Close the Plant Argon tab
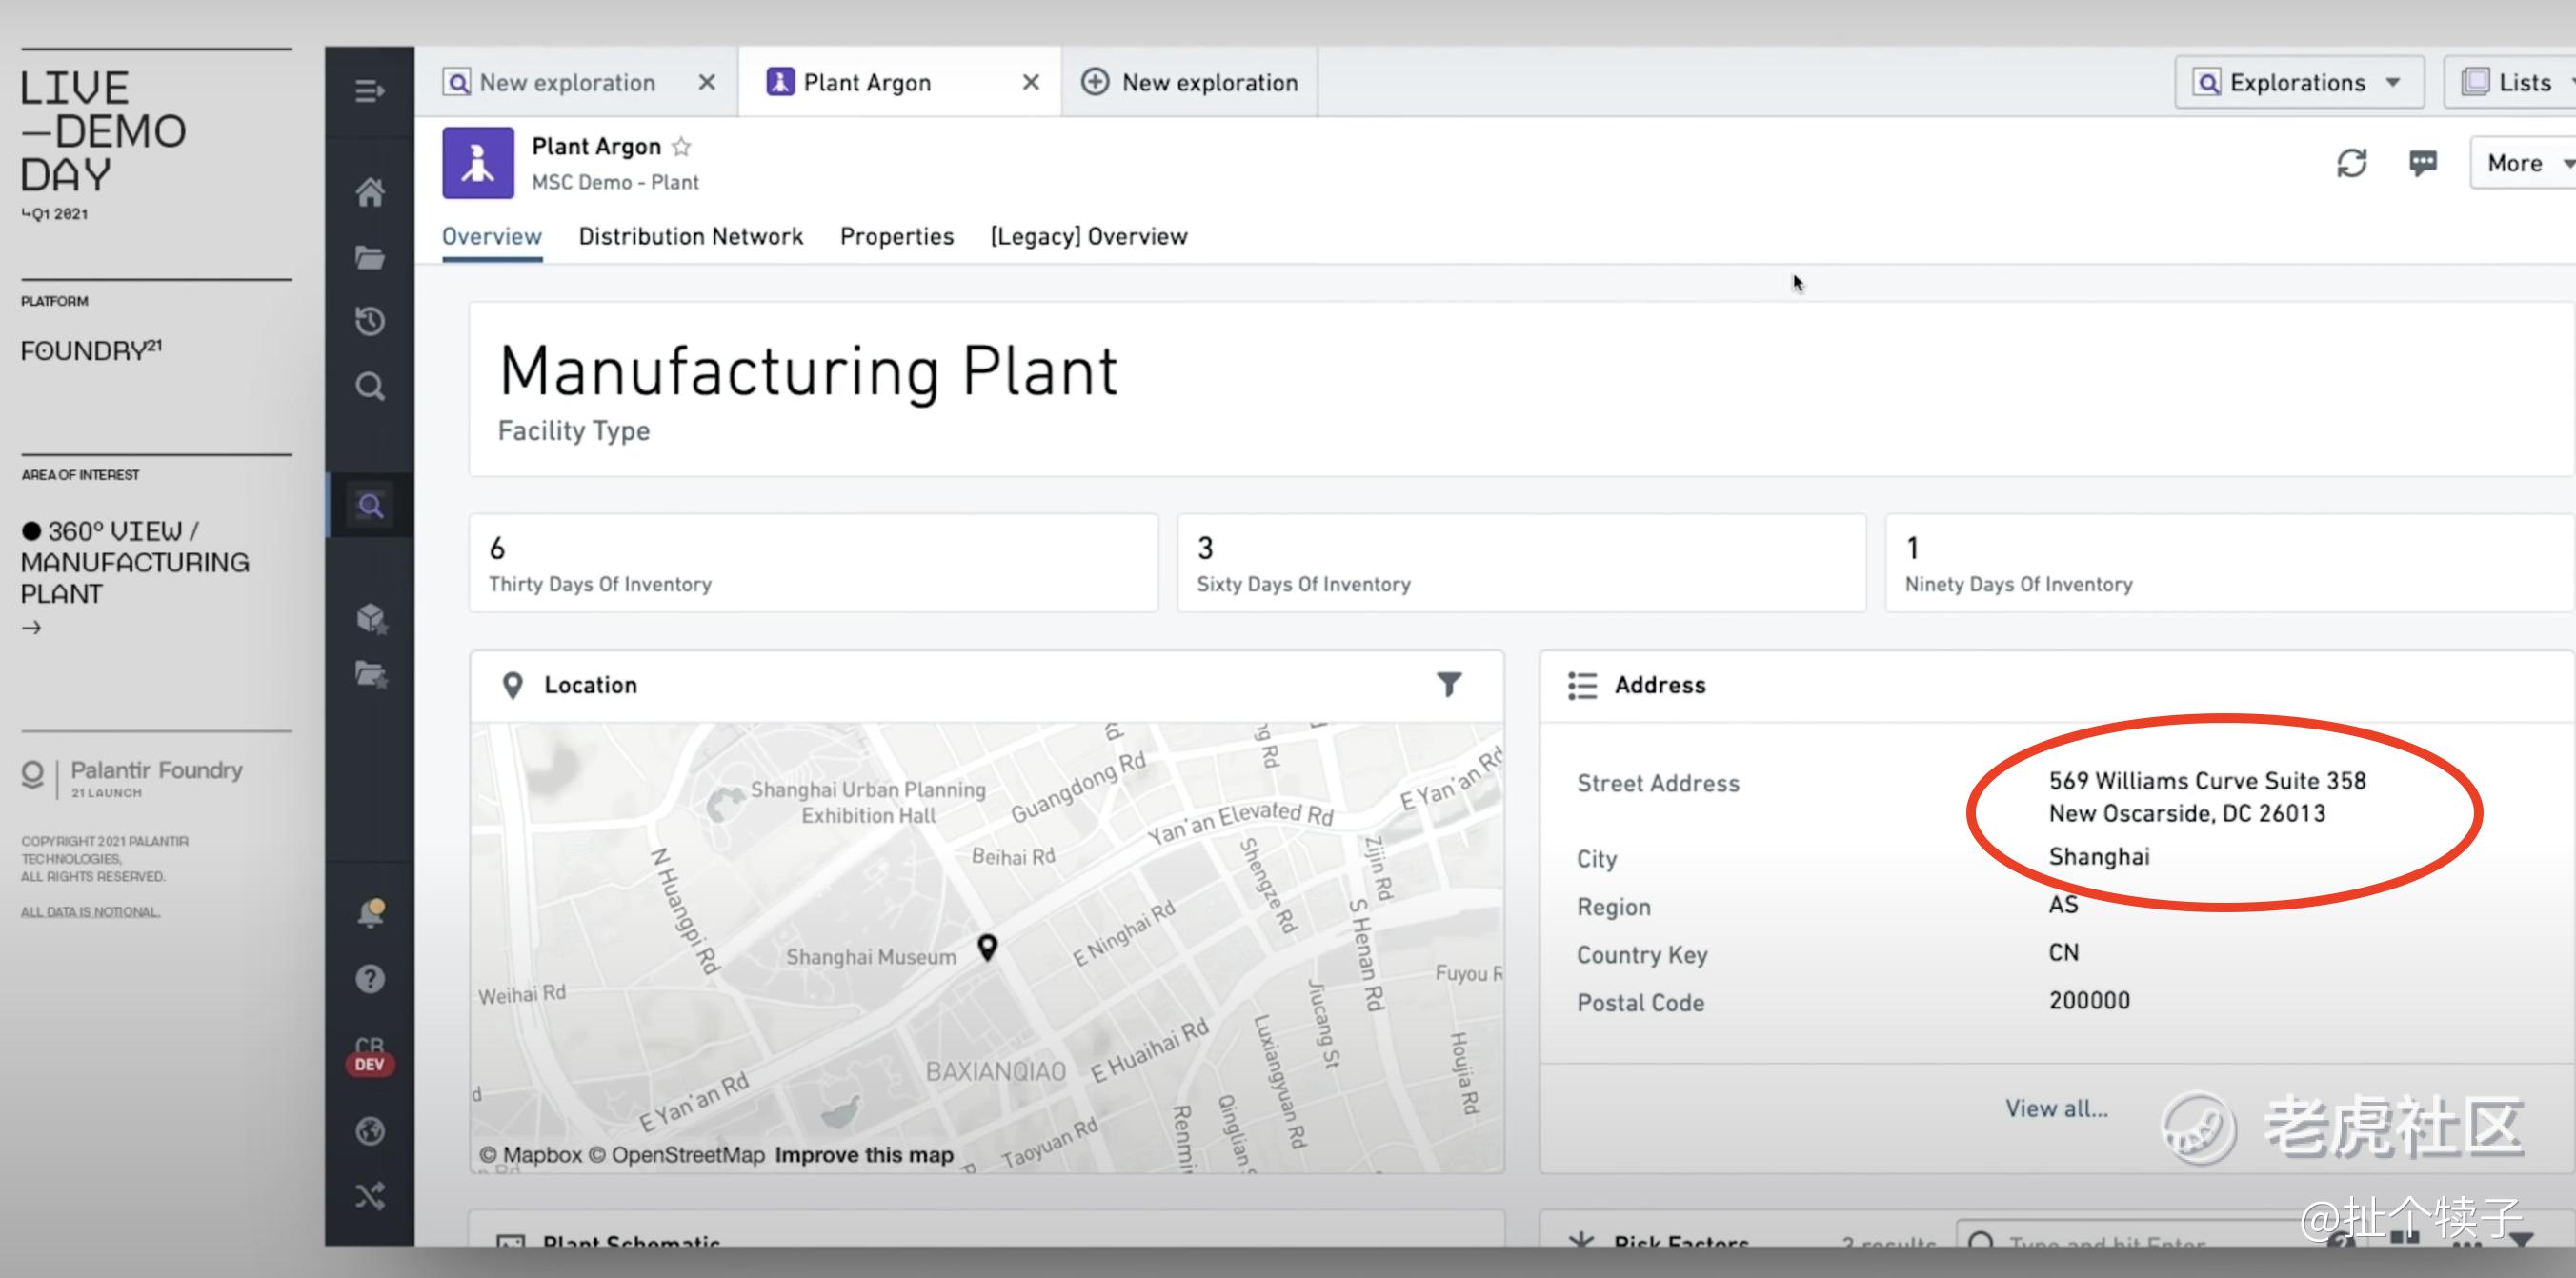This screenshot has width=2576, height=1278. [x=1031, y=82]
